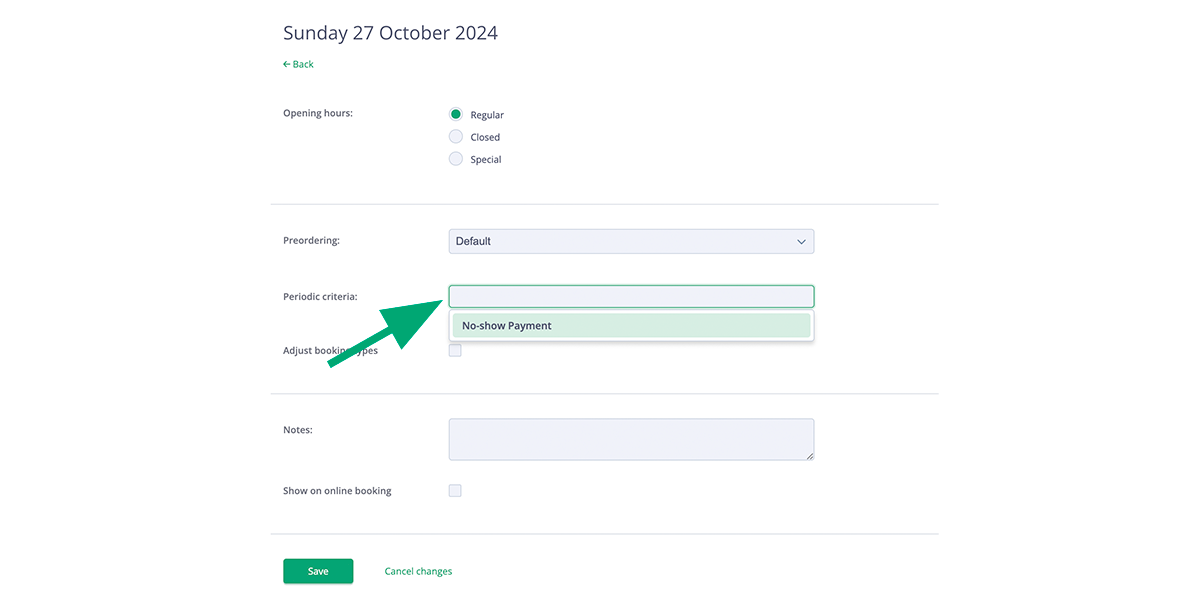This screenshot has height=600, width=1200.
Task: Open the Periodic criteria dropdown field
Action: click(630, 296)
